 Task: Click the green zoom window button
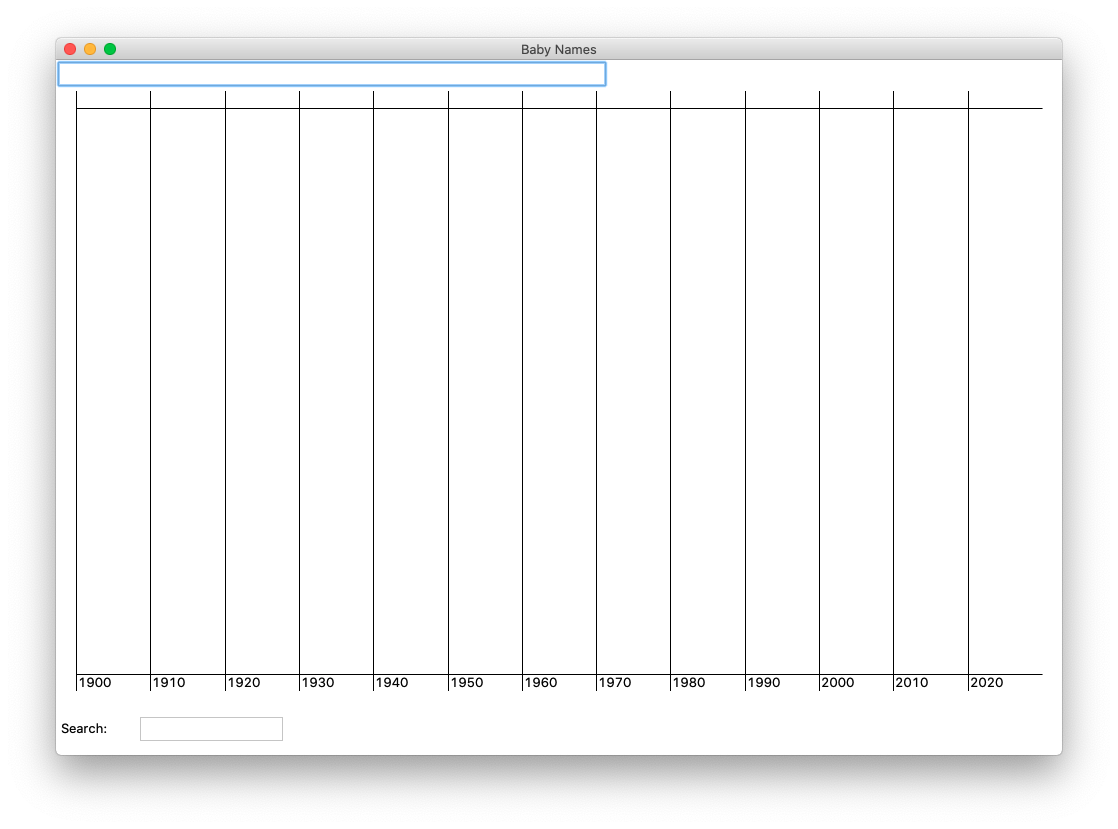110,47
